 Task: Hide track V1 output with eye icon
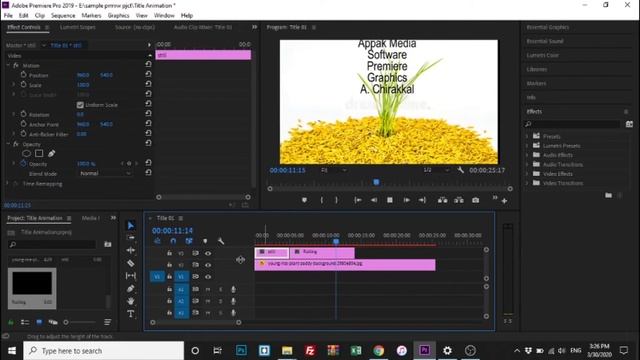click(x=208, y=277)
